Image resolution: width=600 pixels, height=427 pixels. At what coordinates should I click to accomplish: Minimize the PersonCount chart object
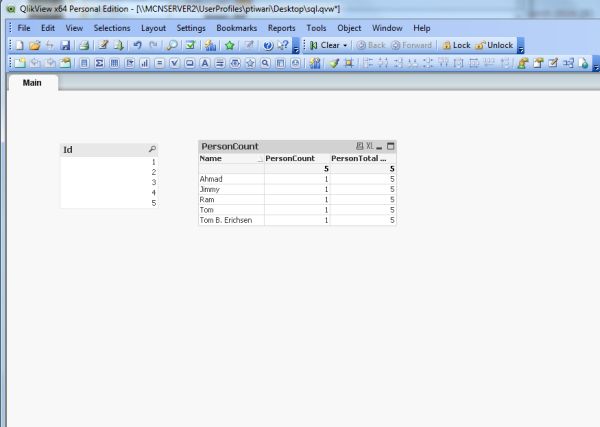(x=379, y=146)
